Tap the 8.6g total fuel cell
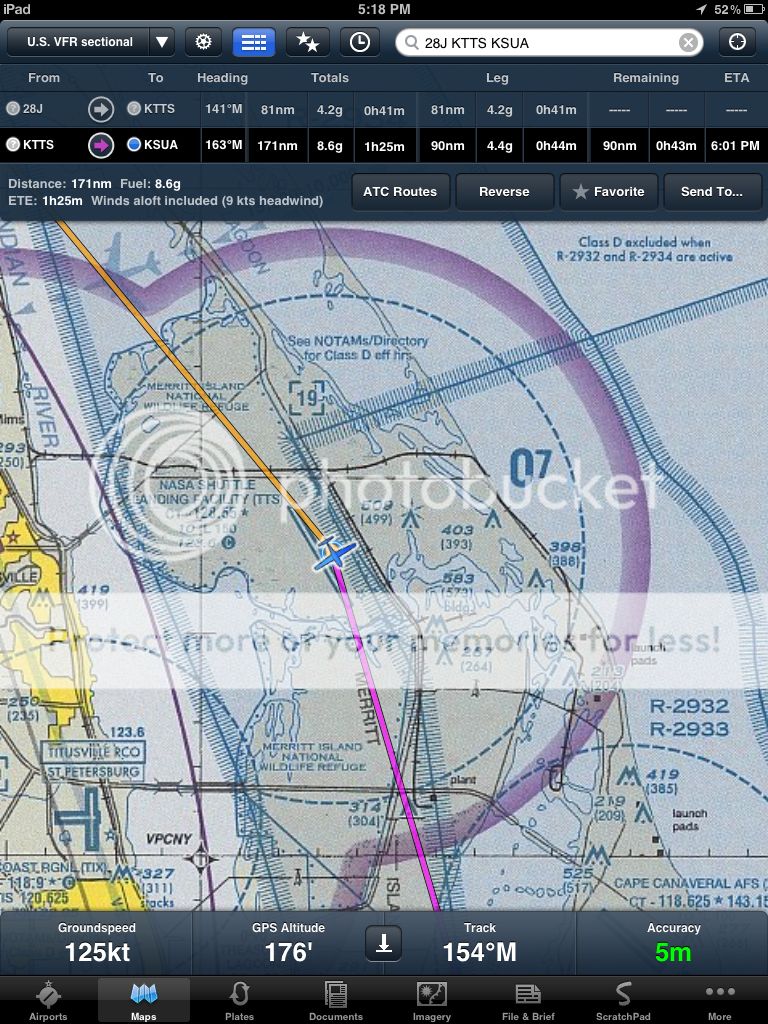768x1024 pixels. pyautogui.click(x=330, y=146)
